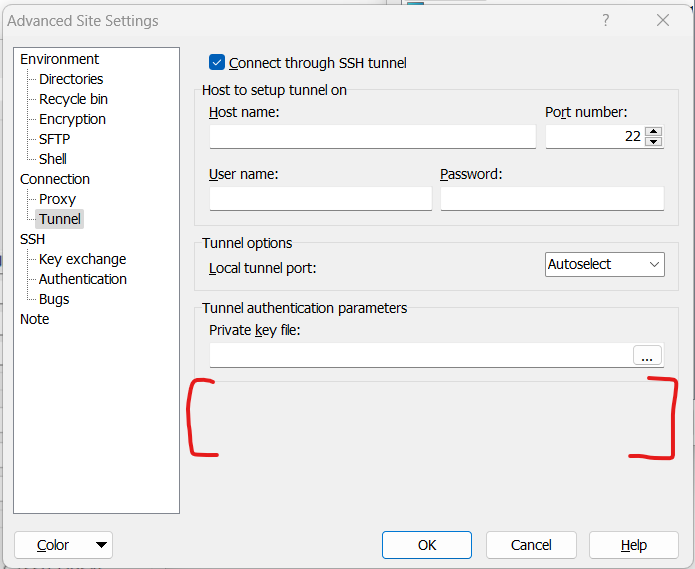Toggle Connect through SSH tunnel checkbox
Screen dimensions: 695x569
click(217, 63)
